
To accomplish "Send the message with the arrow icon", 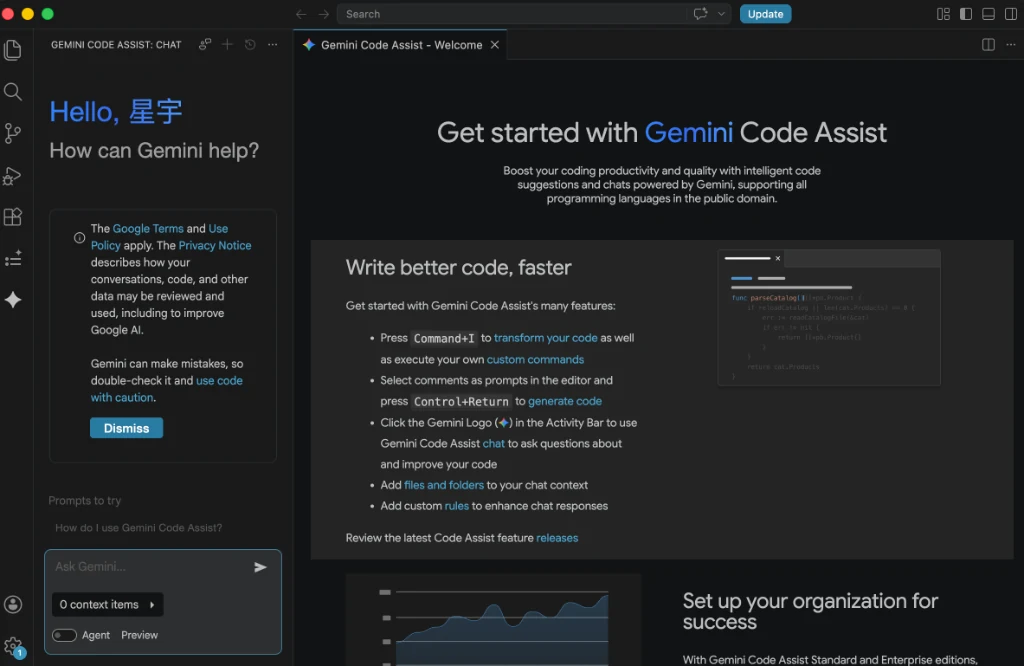I will click(x=260, y=567).
